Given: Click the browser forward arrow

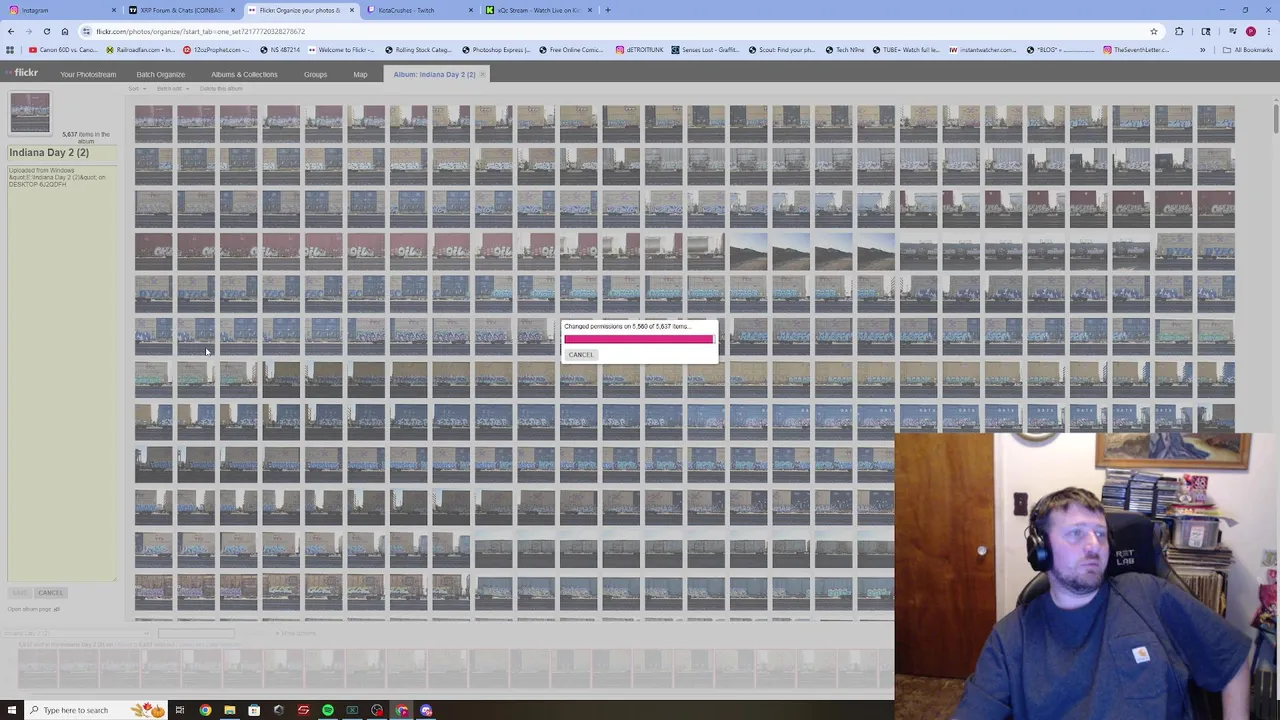Looking at the screenshot, I should [29, 31].
